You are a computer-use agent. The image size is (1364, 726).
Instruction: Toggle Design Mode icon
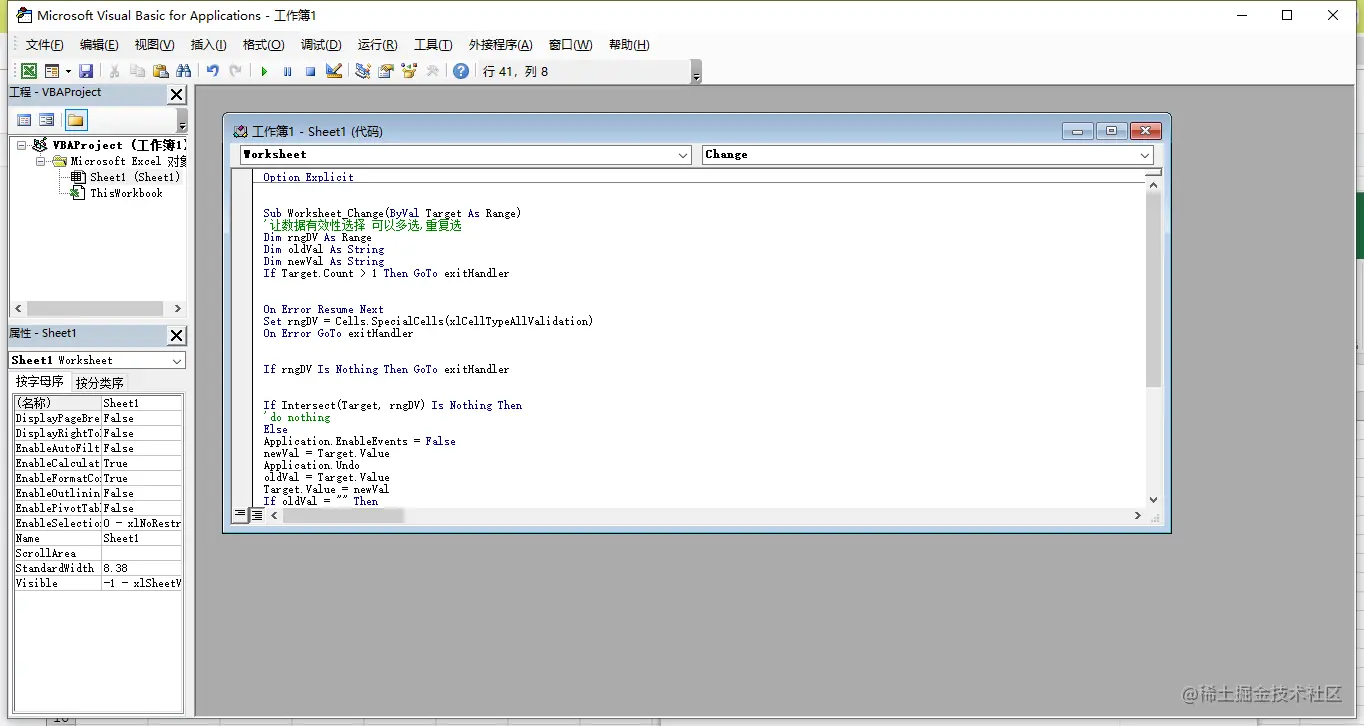334,71
